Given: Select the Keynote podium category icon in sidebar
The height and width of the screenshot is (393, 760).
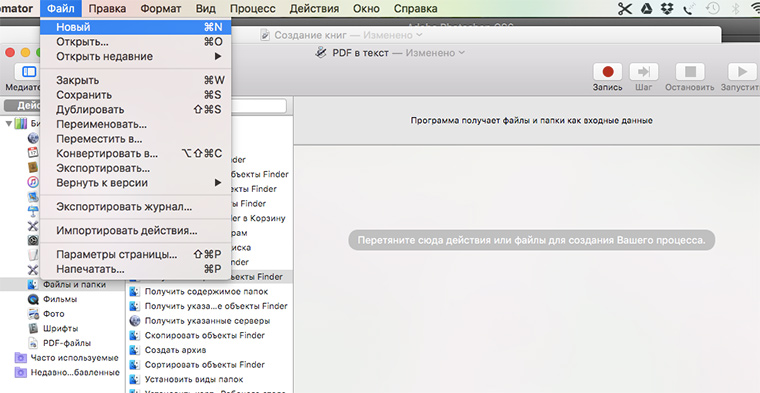Looking at the screenshot, I should (32, 211).
